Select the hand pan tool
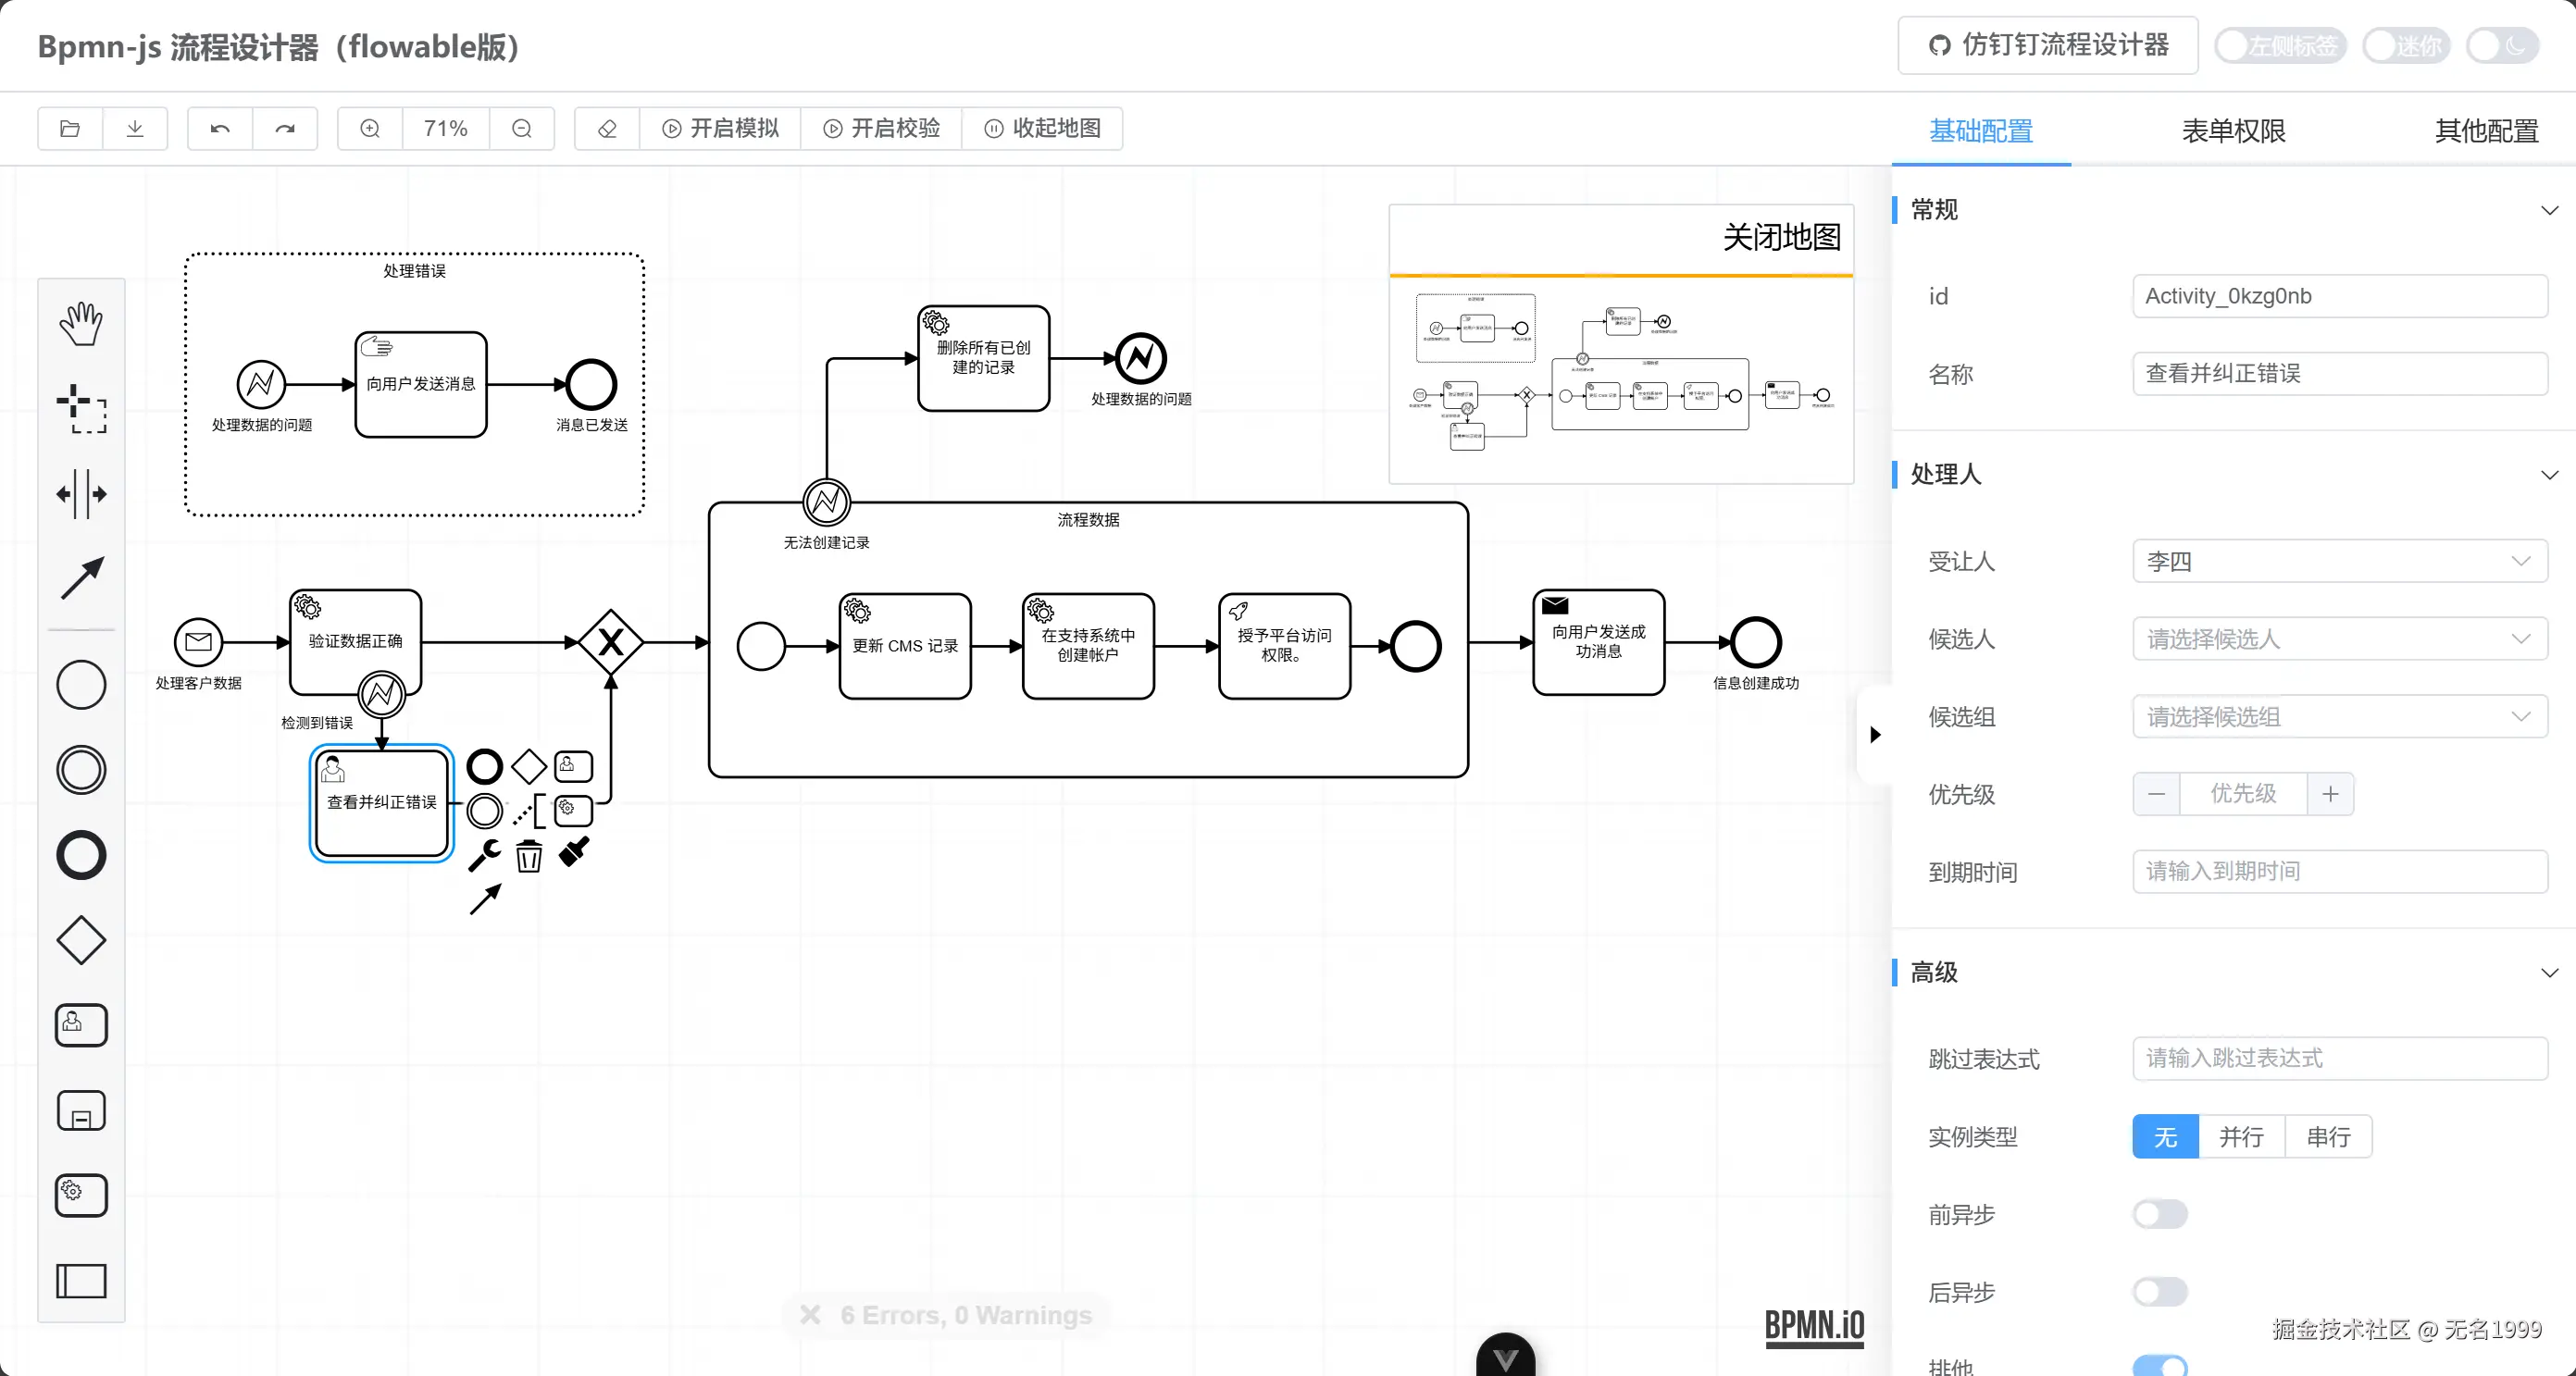This screenshot has height=1376, width=2576. pyautogui.click(x=81, y=324)
